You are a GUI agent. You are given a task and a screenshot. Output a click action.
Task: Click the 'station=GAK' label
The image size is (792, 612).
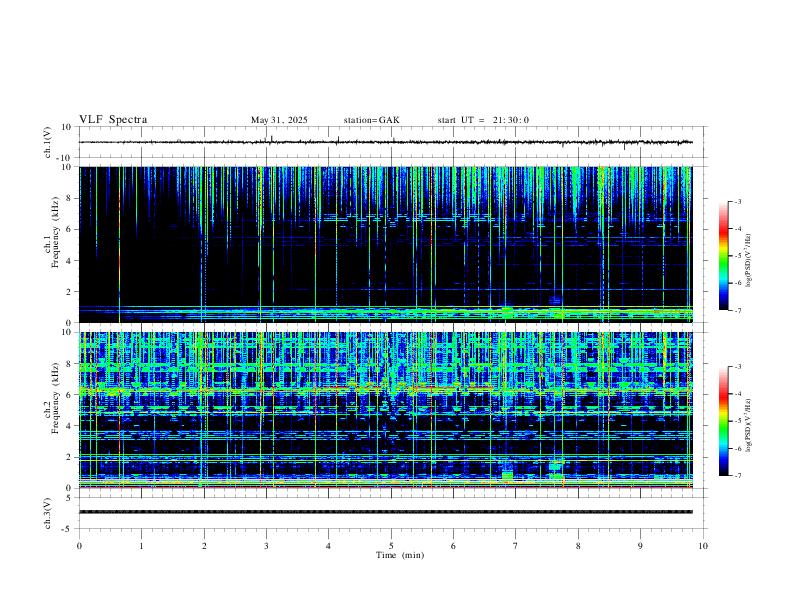(x=371, y=120)
